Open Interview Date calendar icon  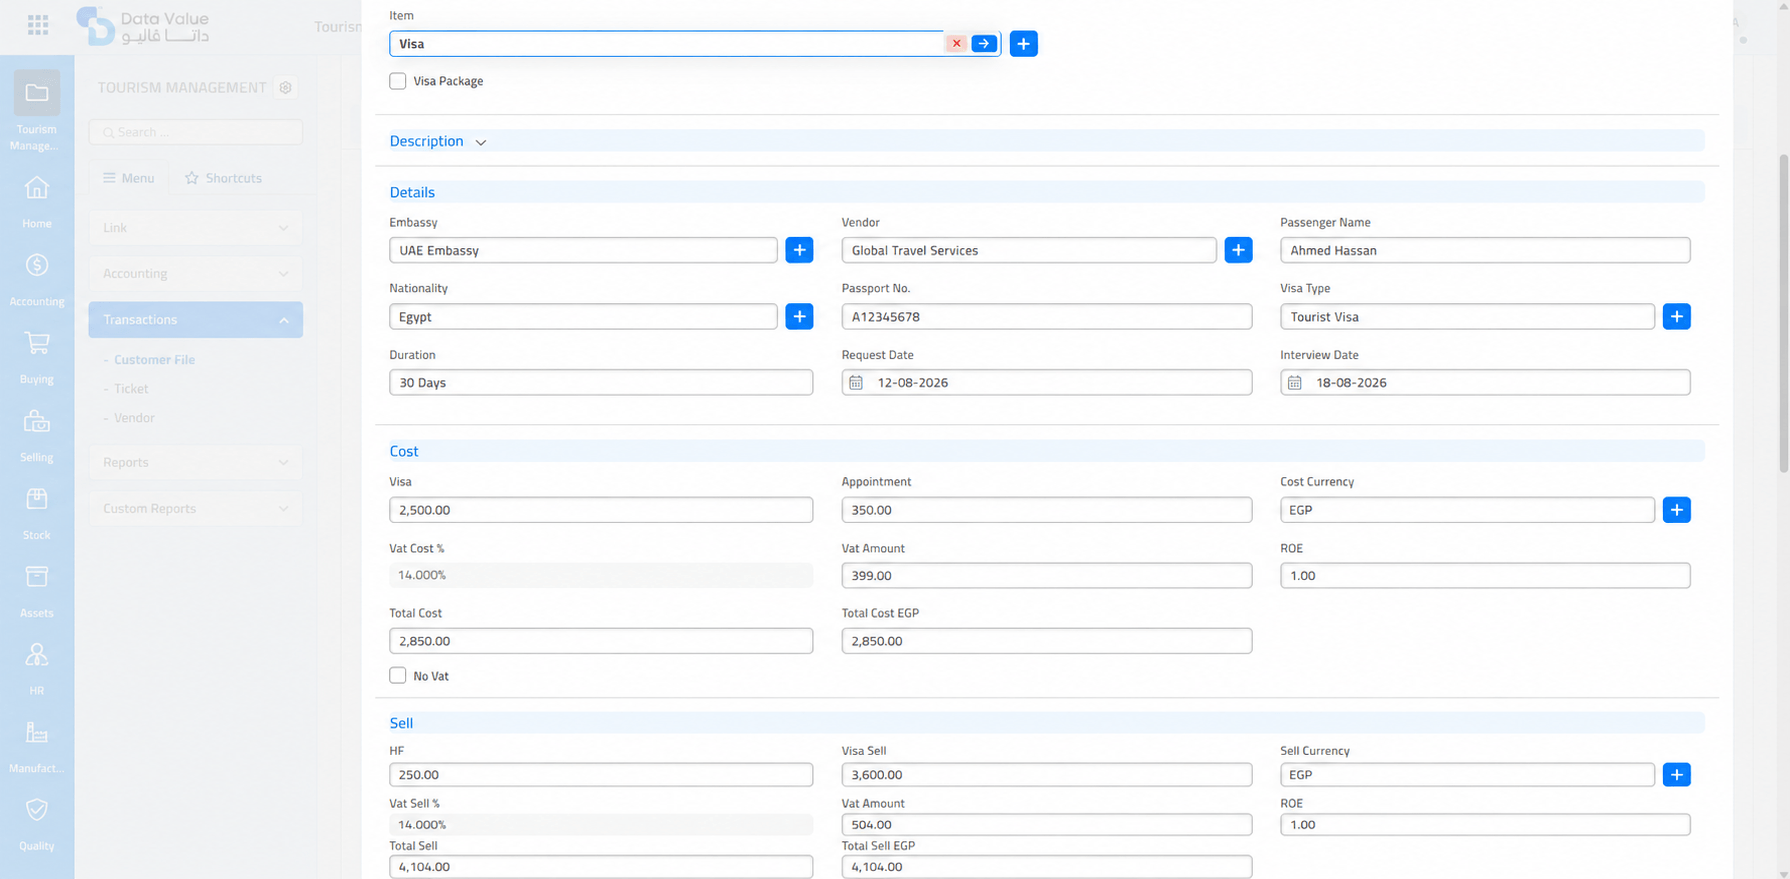[x=1295, y=383]
